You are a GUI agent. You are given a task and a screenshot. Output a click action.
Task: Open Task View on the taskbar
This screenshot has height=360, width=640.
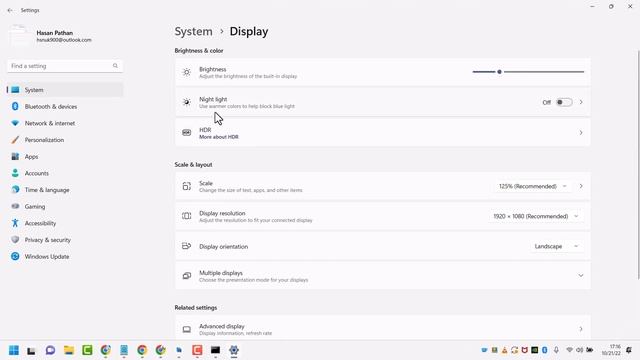pyautogui.click(x=31, y=350)
